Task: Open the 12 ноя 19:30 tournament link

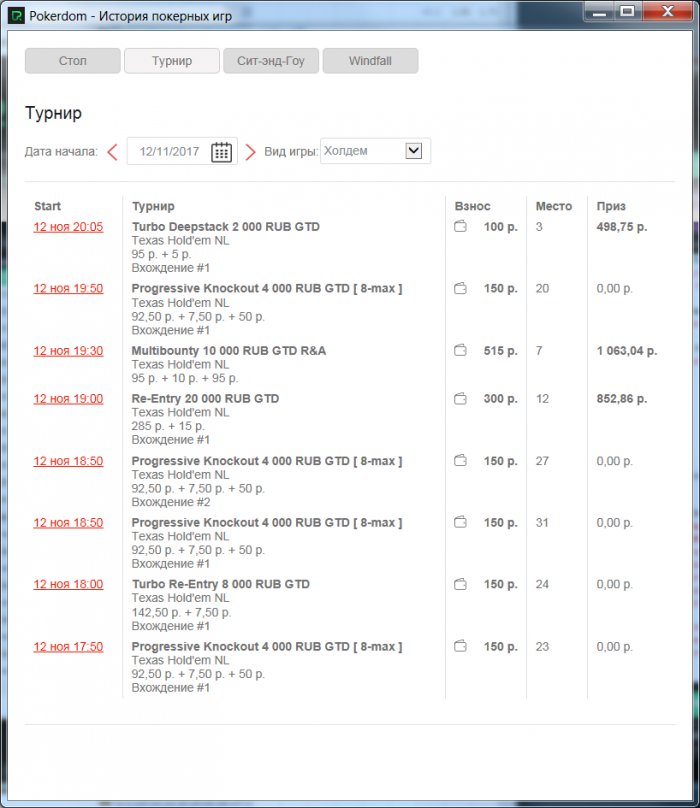Action: (68, 351)
